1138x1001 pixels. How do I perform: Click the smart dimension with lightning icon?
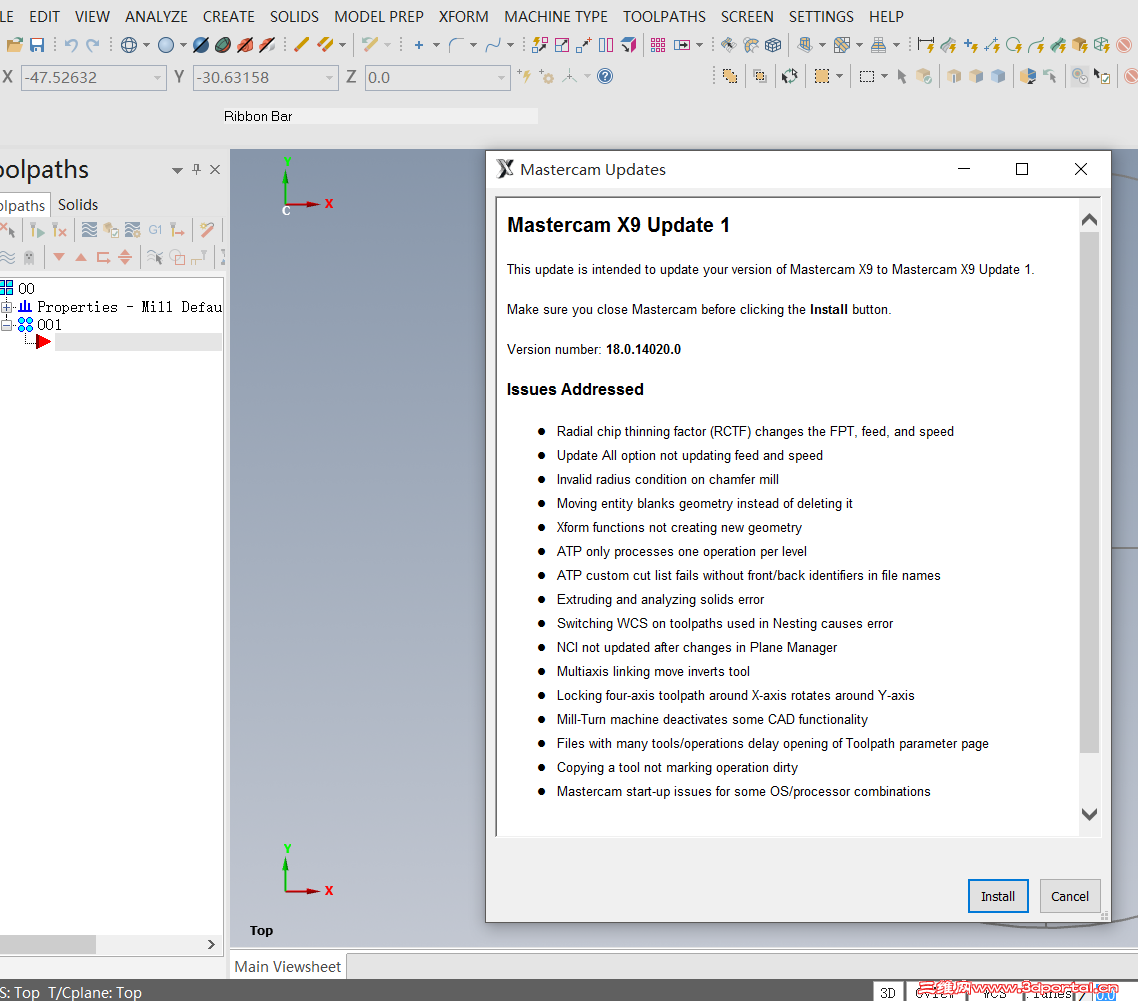pos(926,45)
